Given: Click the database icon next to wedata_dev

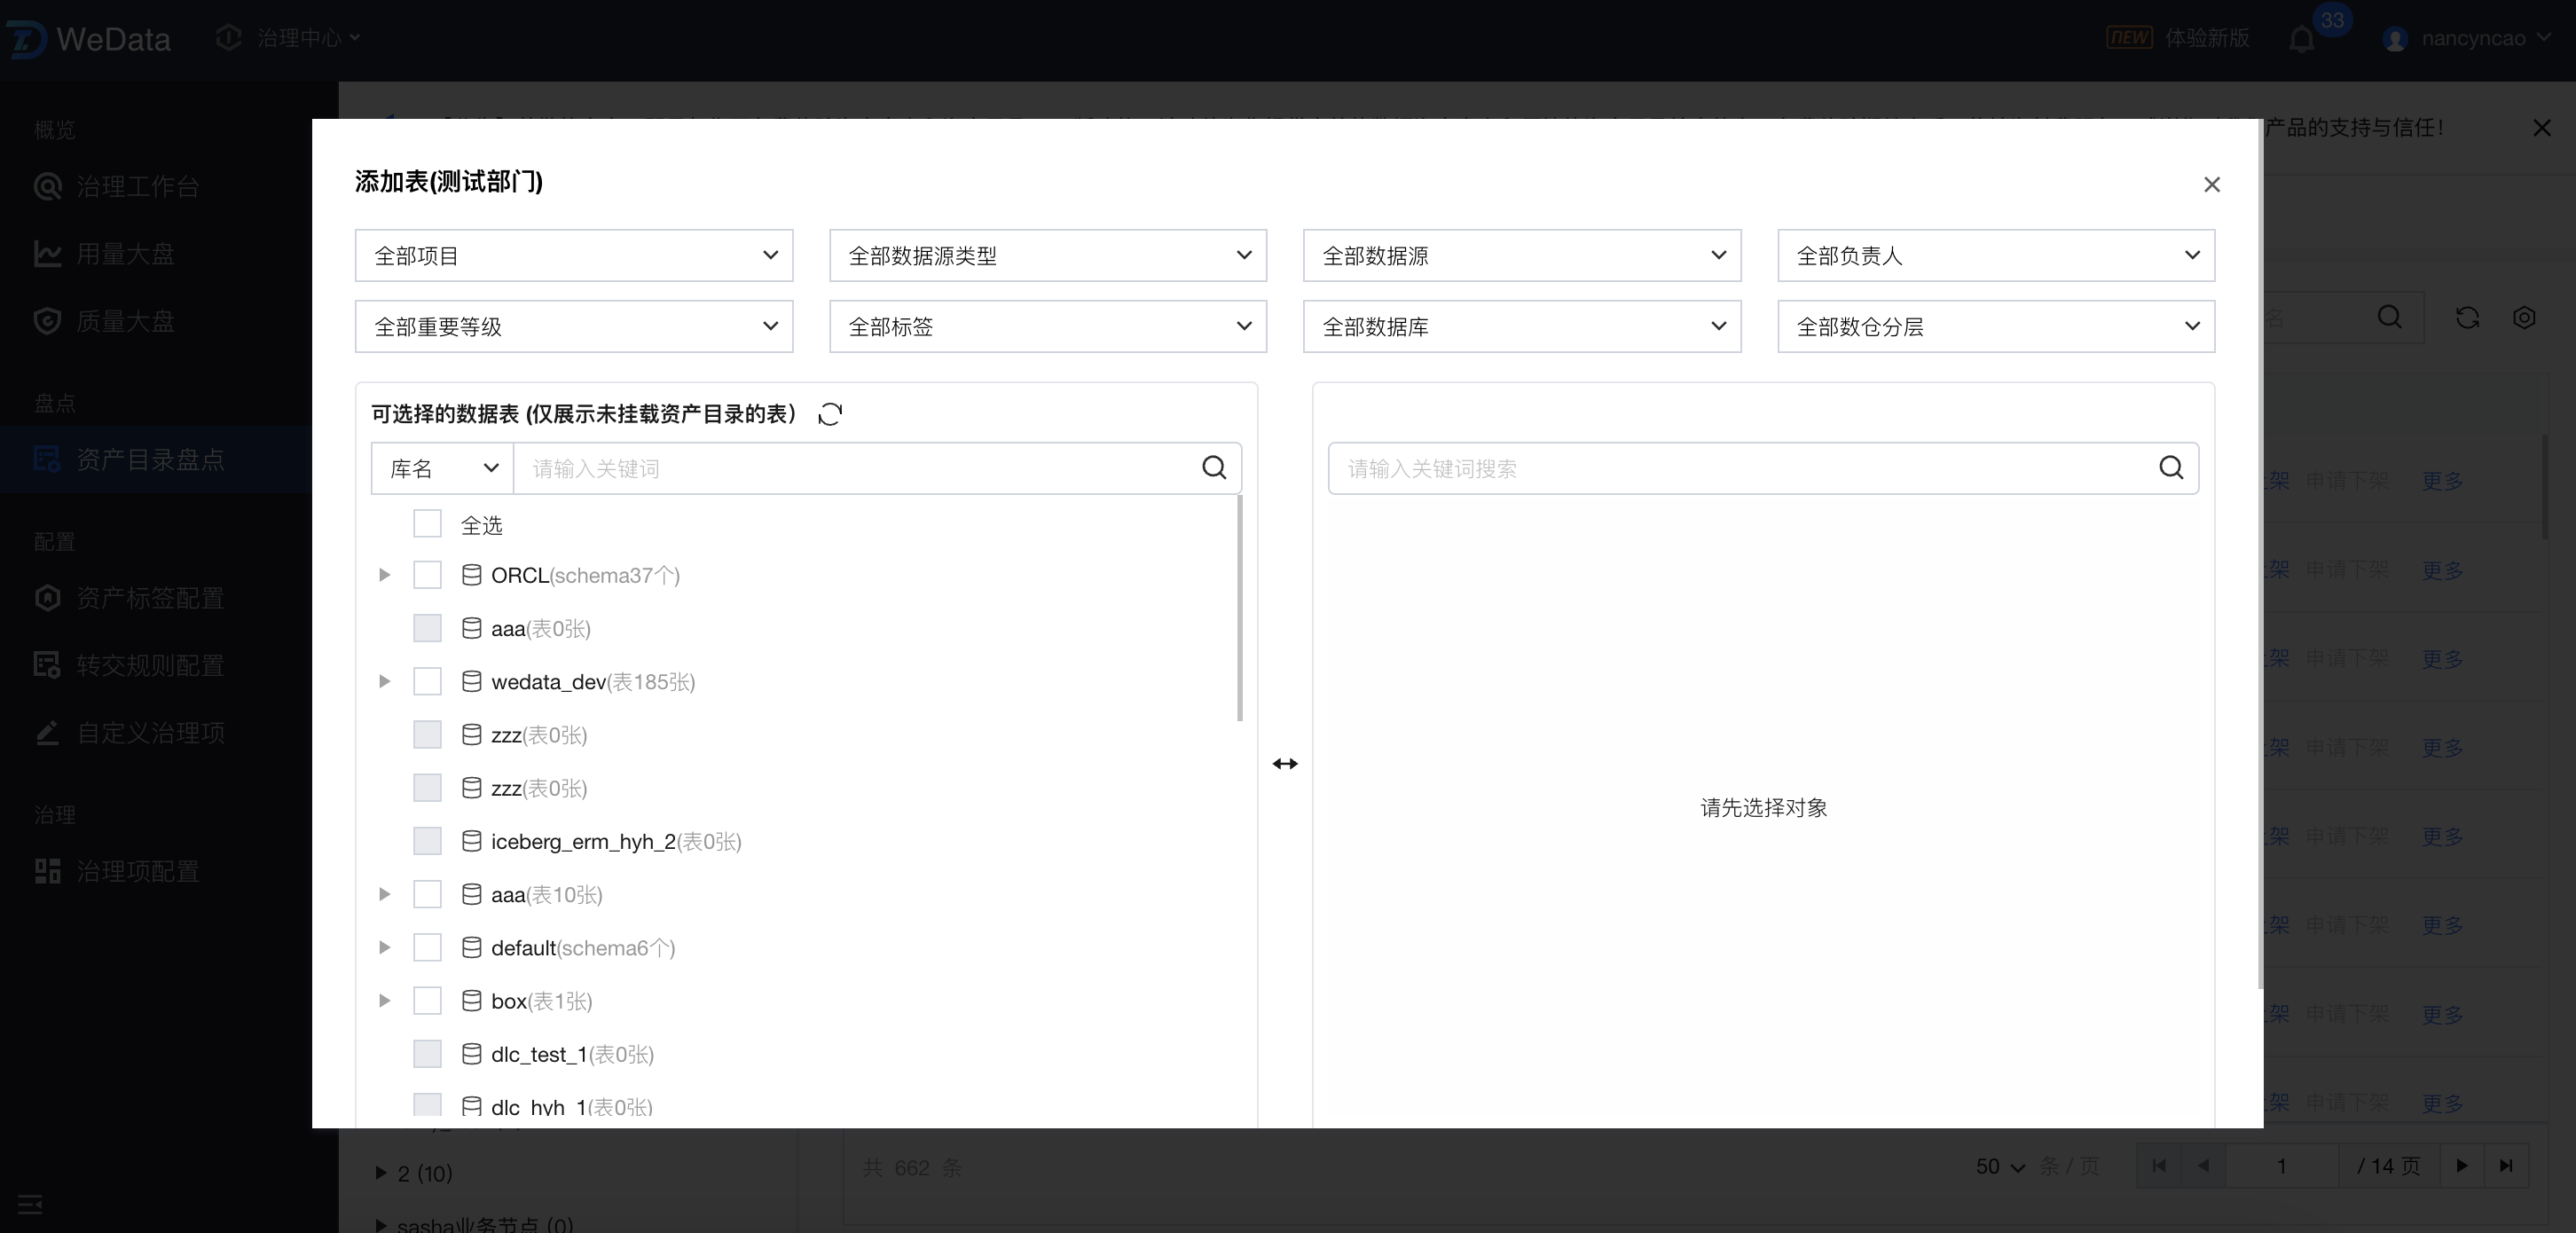Looking at the screenshot, I should 471,682.
